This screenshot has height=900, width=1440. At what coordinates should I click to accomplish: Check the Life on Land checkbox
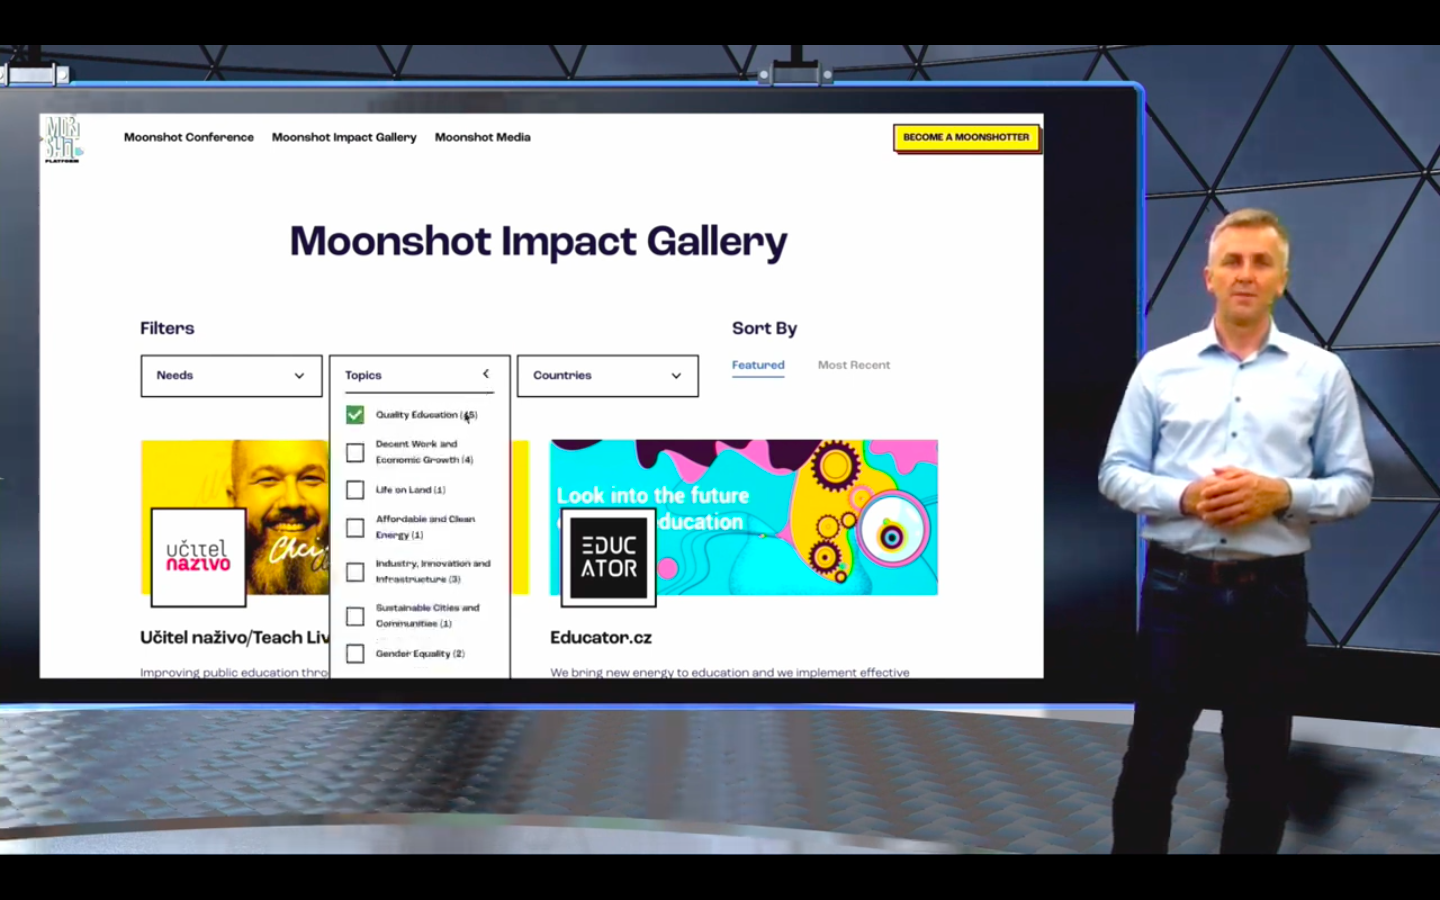click(x=355, y=490)
